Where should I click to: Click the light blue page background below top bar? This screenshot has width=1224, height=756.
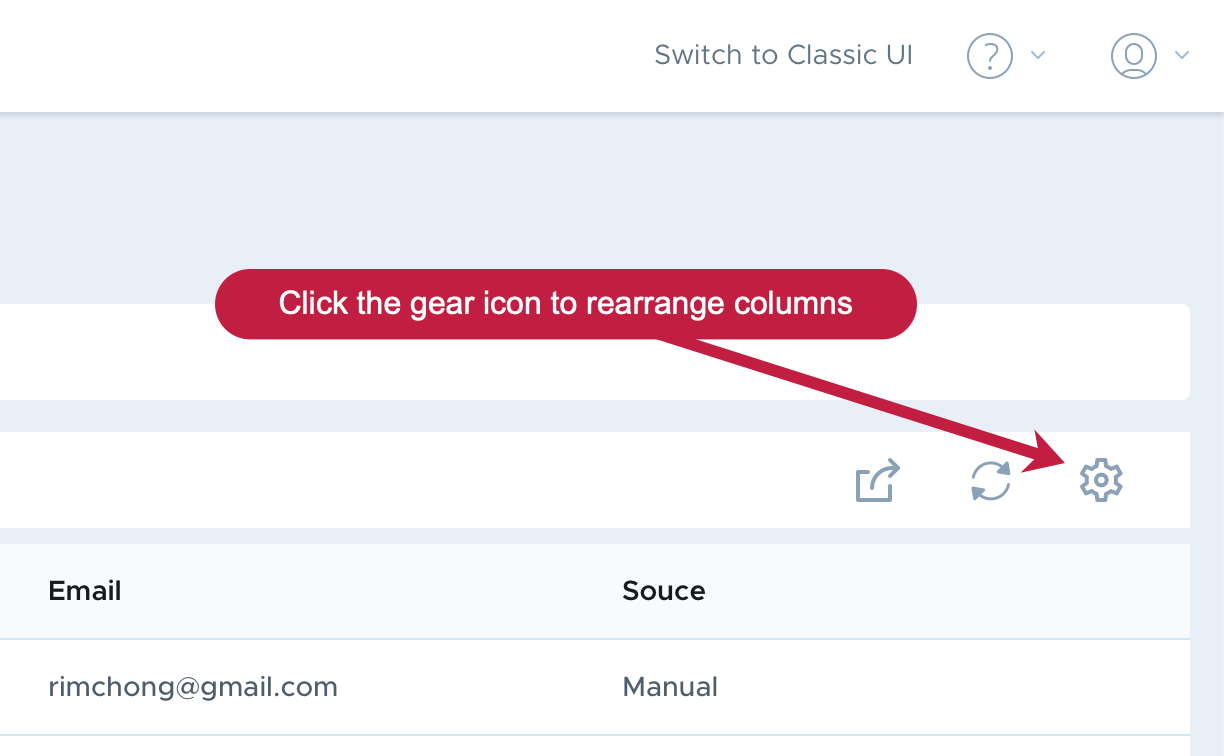click(600, 200)
